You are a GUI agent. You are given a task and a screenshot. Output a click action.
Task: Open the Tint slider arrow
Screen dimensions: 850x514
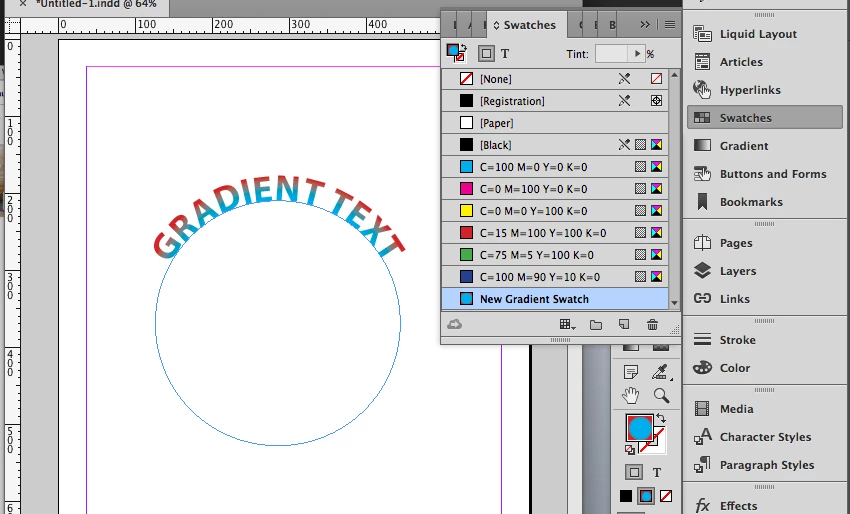pyautogui.click(x=637, y=54)
